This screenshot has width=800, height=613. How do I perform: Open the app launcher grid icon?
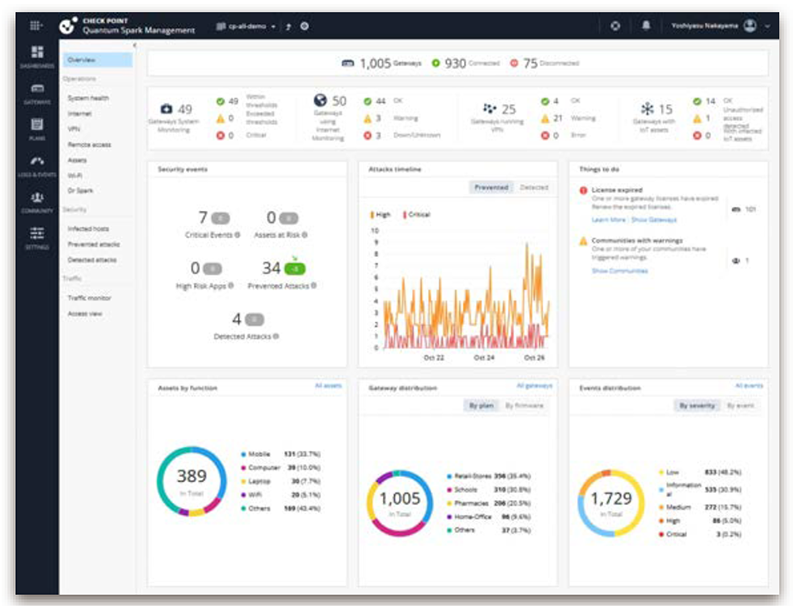pyautogui.click(x=37, y=26)
